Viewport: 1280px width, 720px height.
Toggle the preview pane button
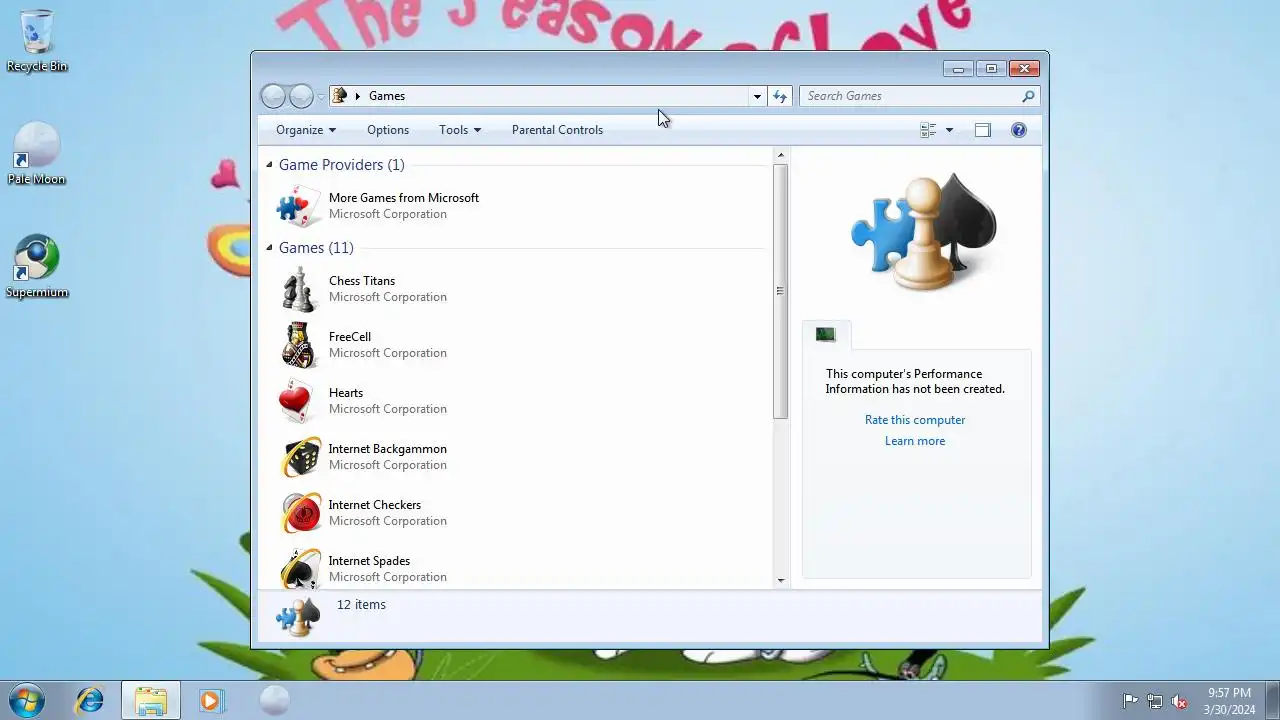tap(983, 130)
